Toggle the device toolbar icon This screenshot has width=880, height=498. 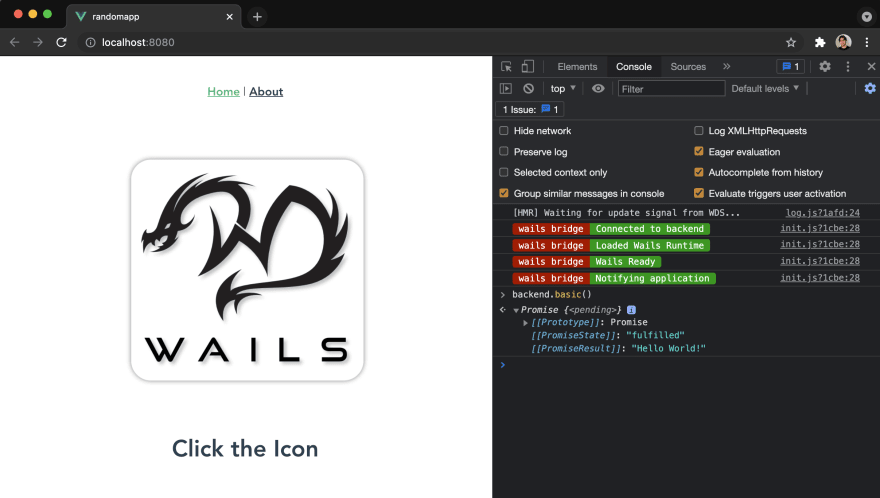coord(528,67)
